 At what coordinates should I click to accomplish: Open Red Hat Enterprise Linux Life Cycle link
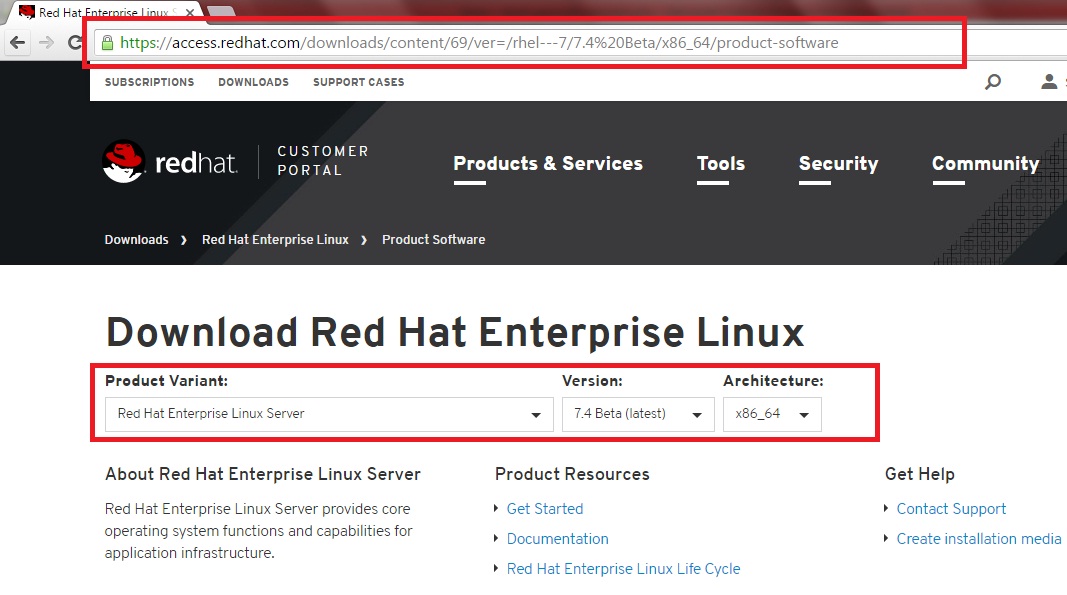tap(623, 568)
